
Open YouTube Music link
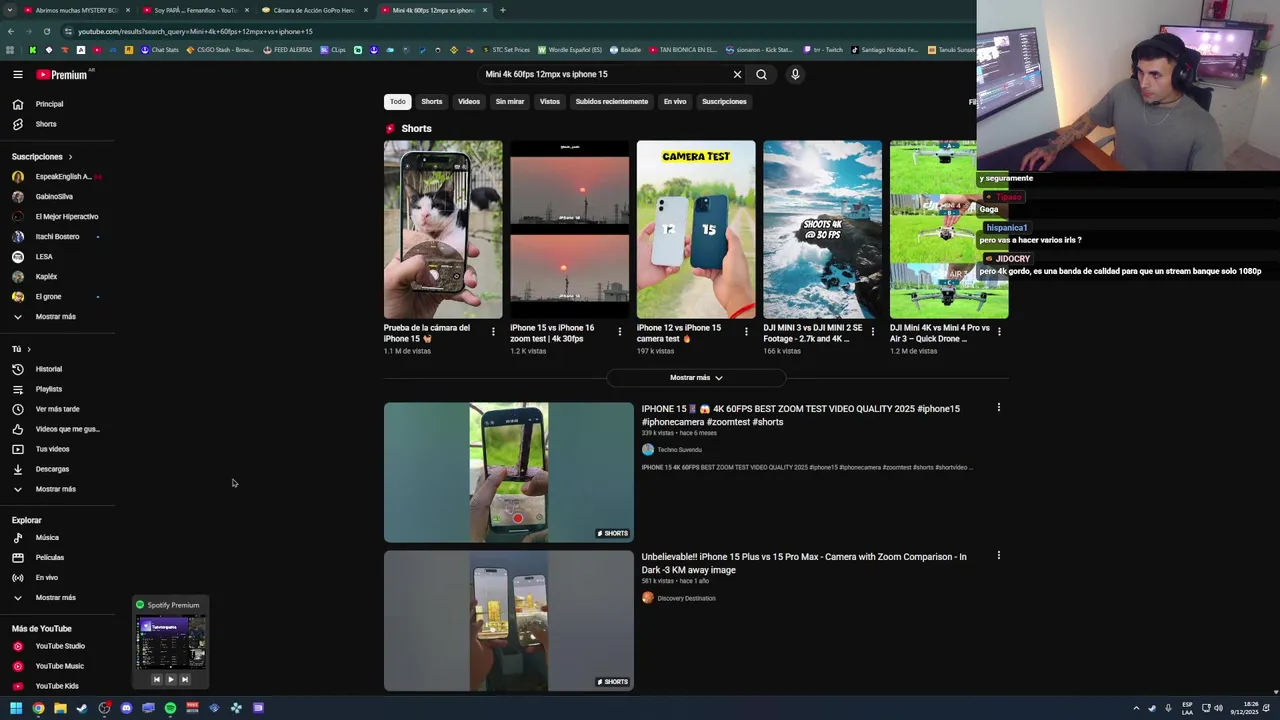point(59,666)
